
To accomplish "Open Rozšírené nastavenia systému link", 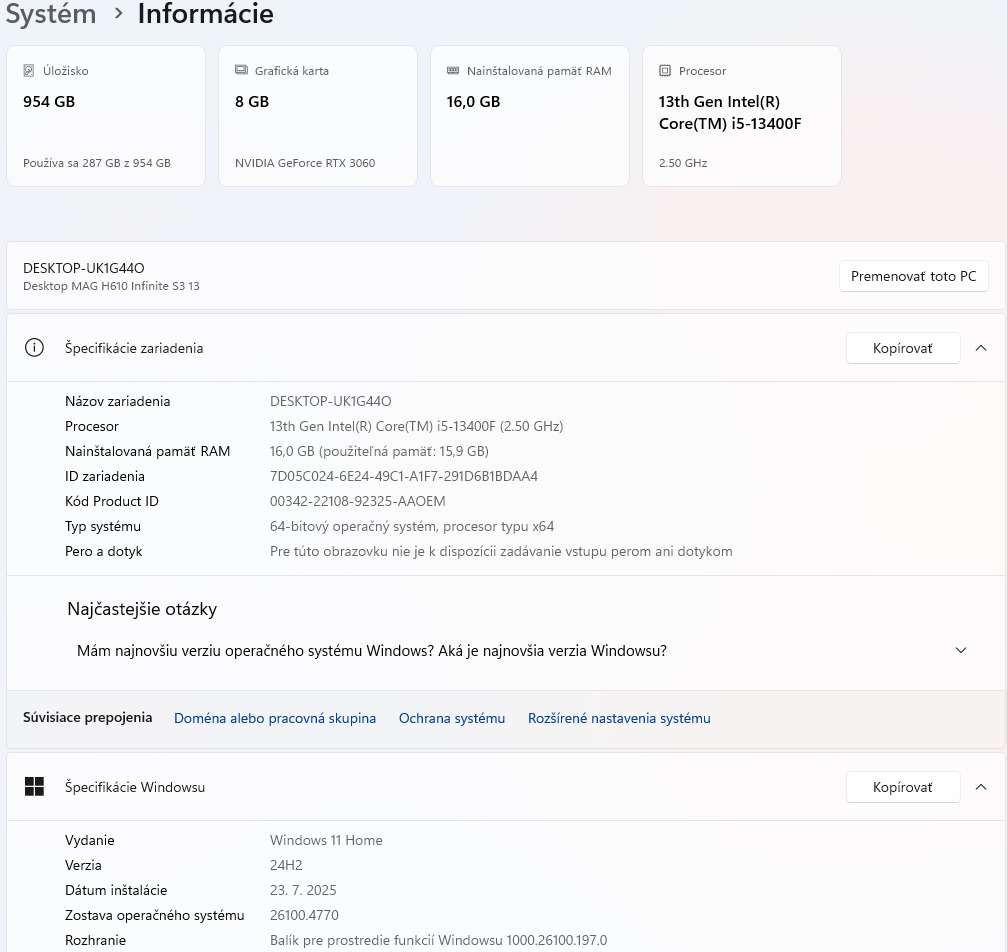I will coord(619,718).
